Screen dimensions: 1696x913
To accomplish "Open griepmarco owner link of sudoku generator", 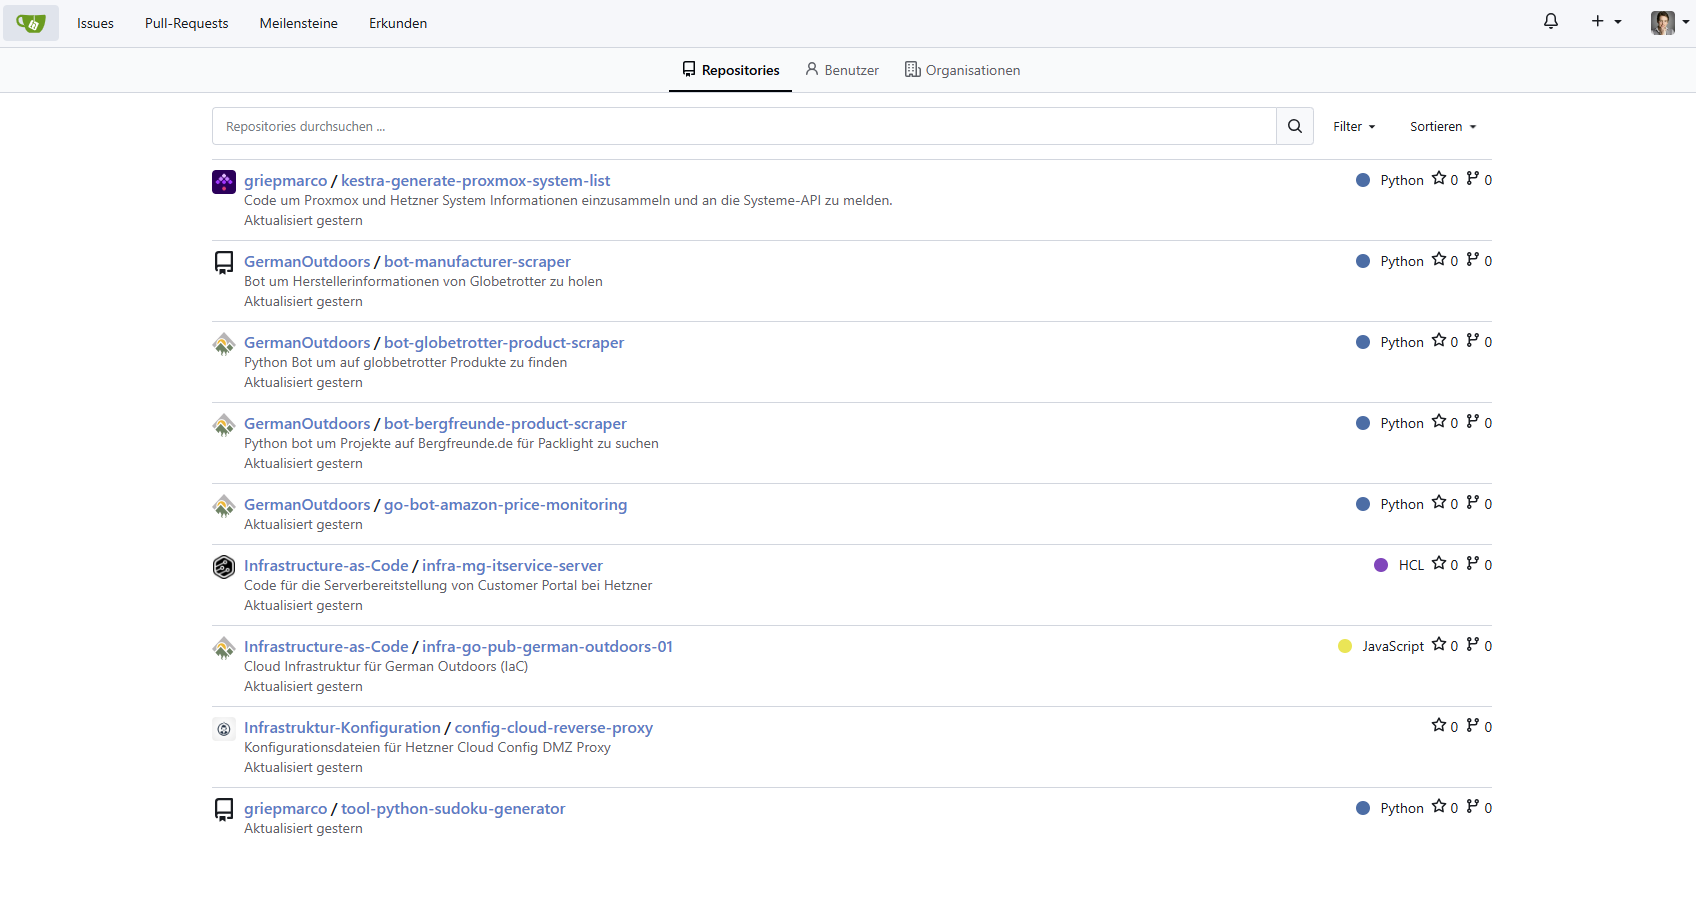I will click(x=285, y=809).
